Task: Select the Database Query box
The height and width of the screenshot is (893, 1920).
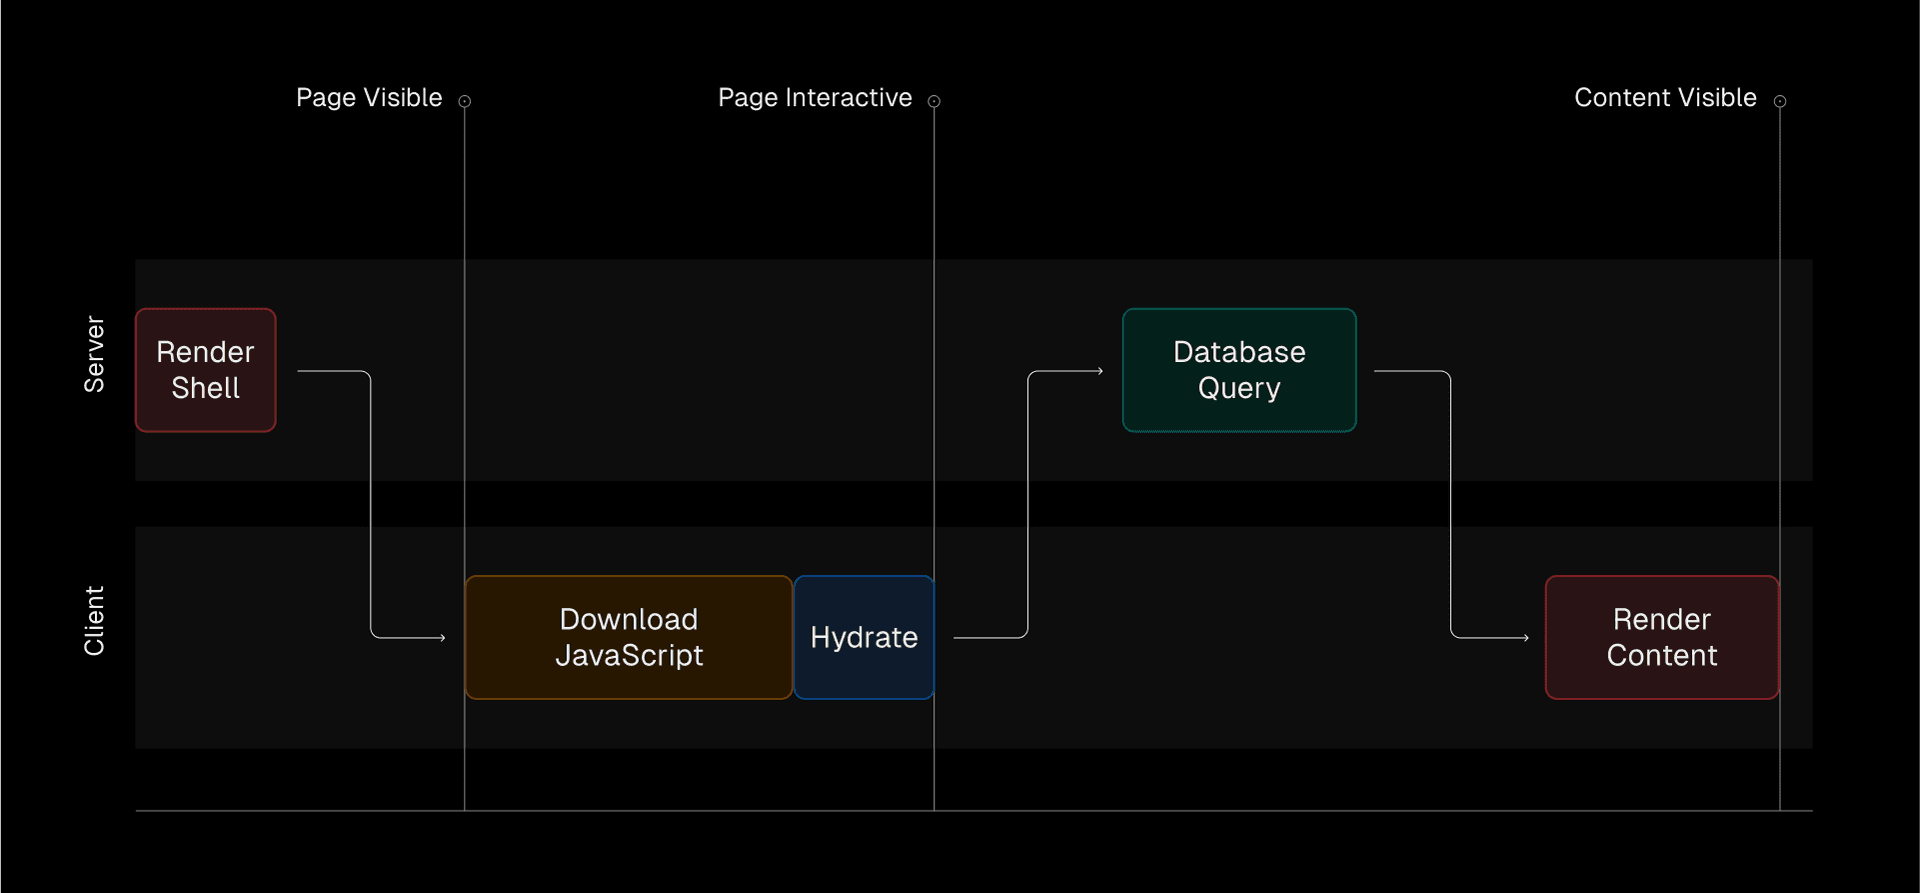Action: pyautogui.click(x=1239, y=370)
